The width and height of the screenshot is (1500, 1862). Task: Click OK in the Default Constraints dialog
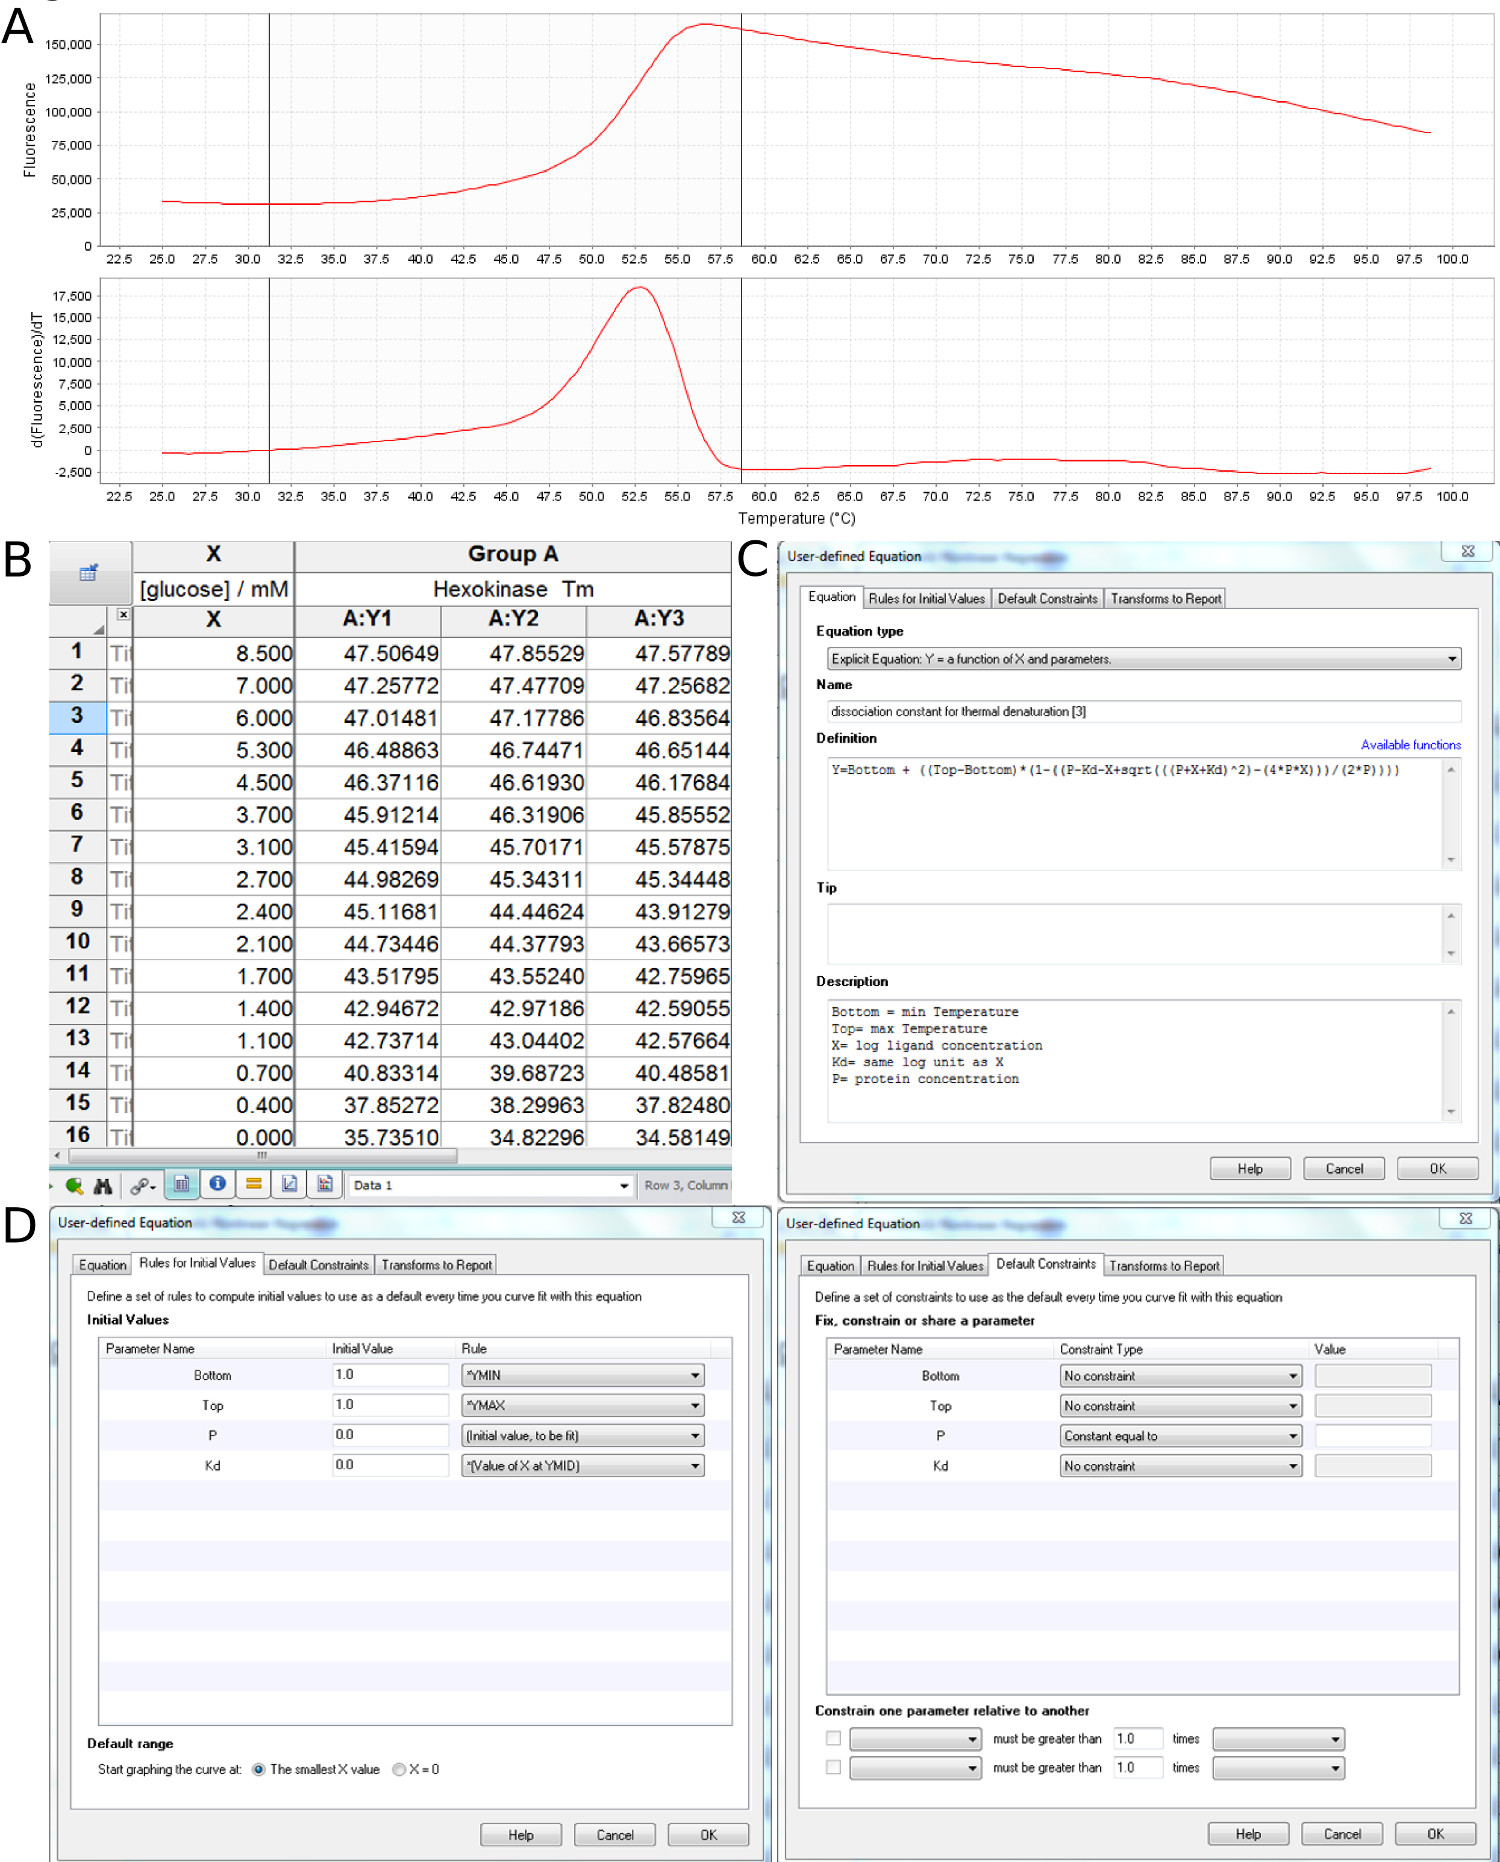click(x=1435, y=1834)
